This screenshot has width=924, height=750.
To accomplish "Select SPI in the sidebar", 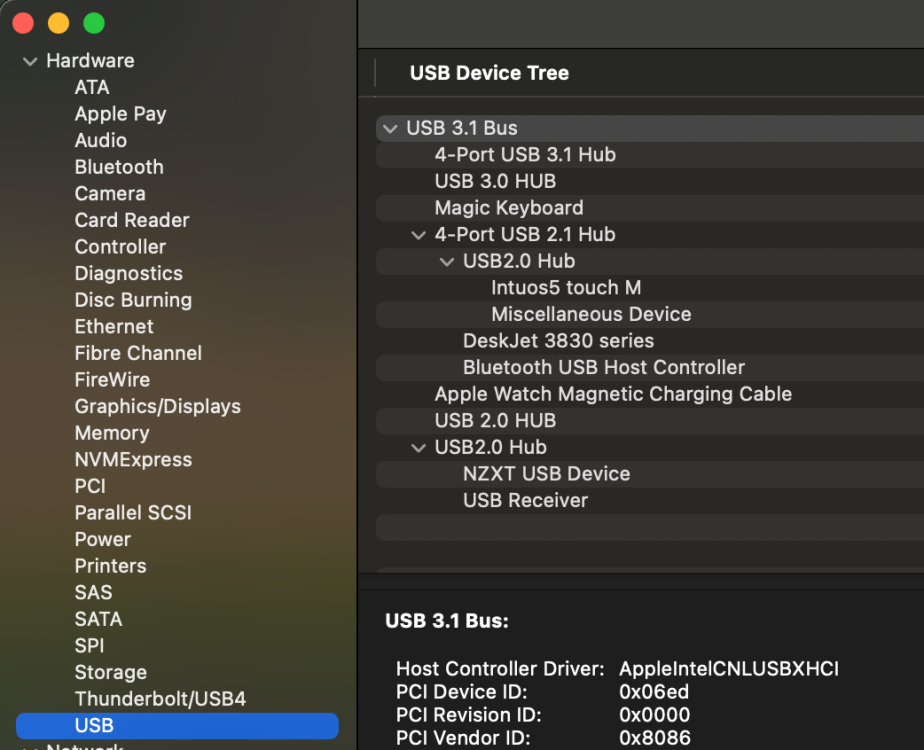I will click(x=90, y=646).
